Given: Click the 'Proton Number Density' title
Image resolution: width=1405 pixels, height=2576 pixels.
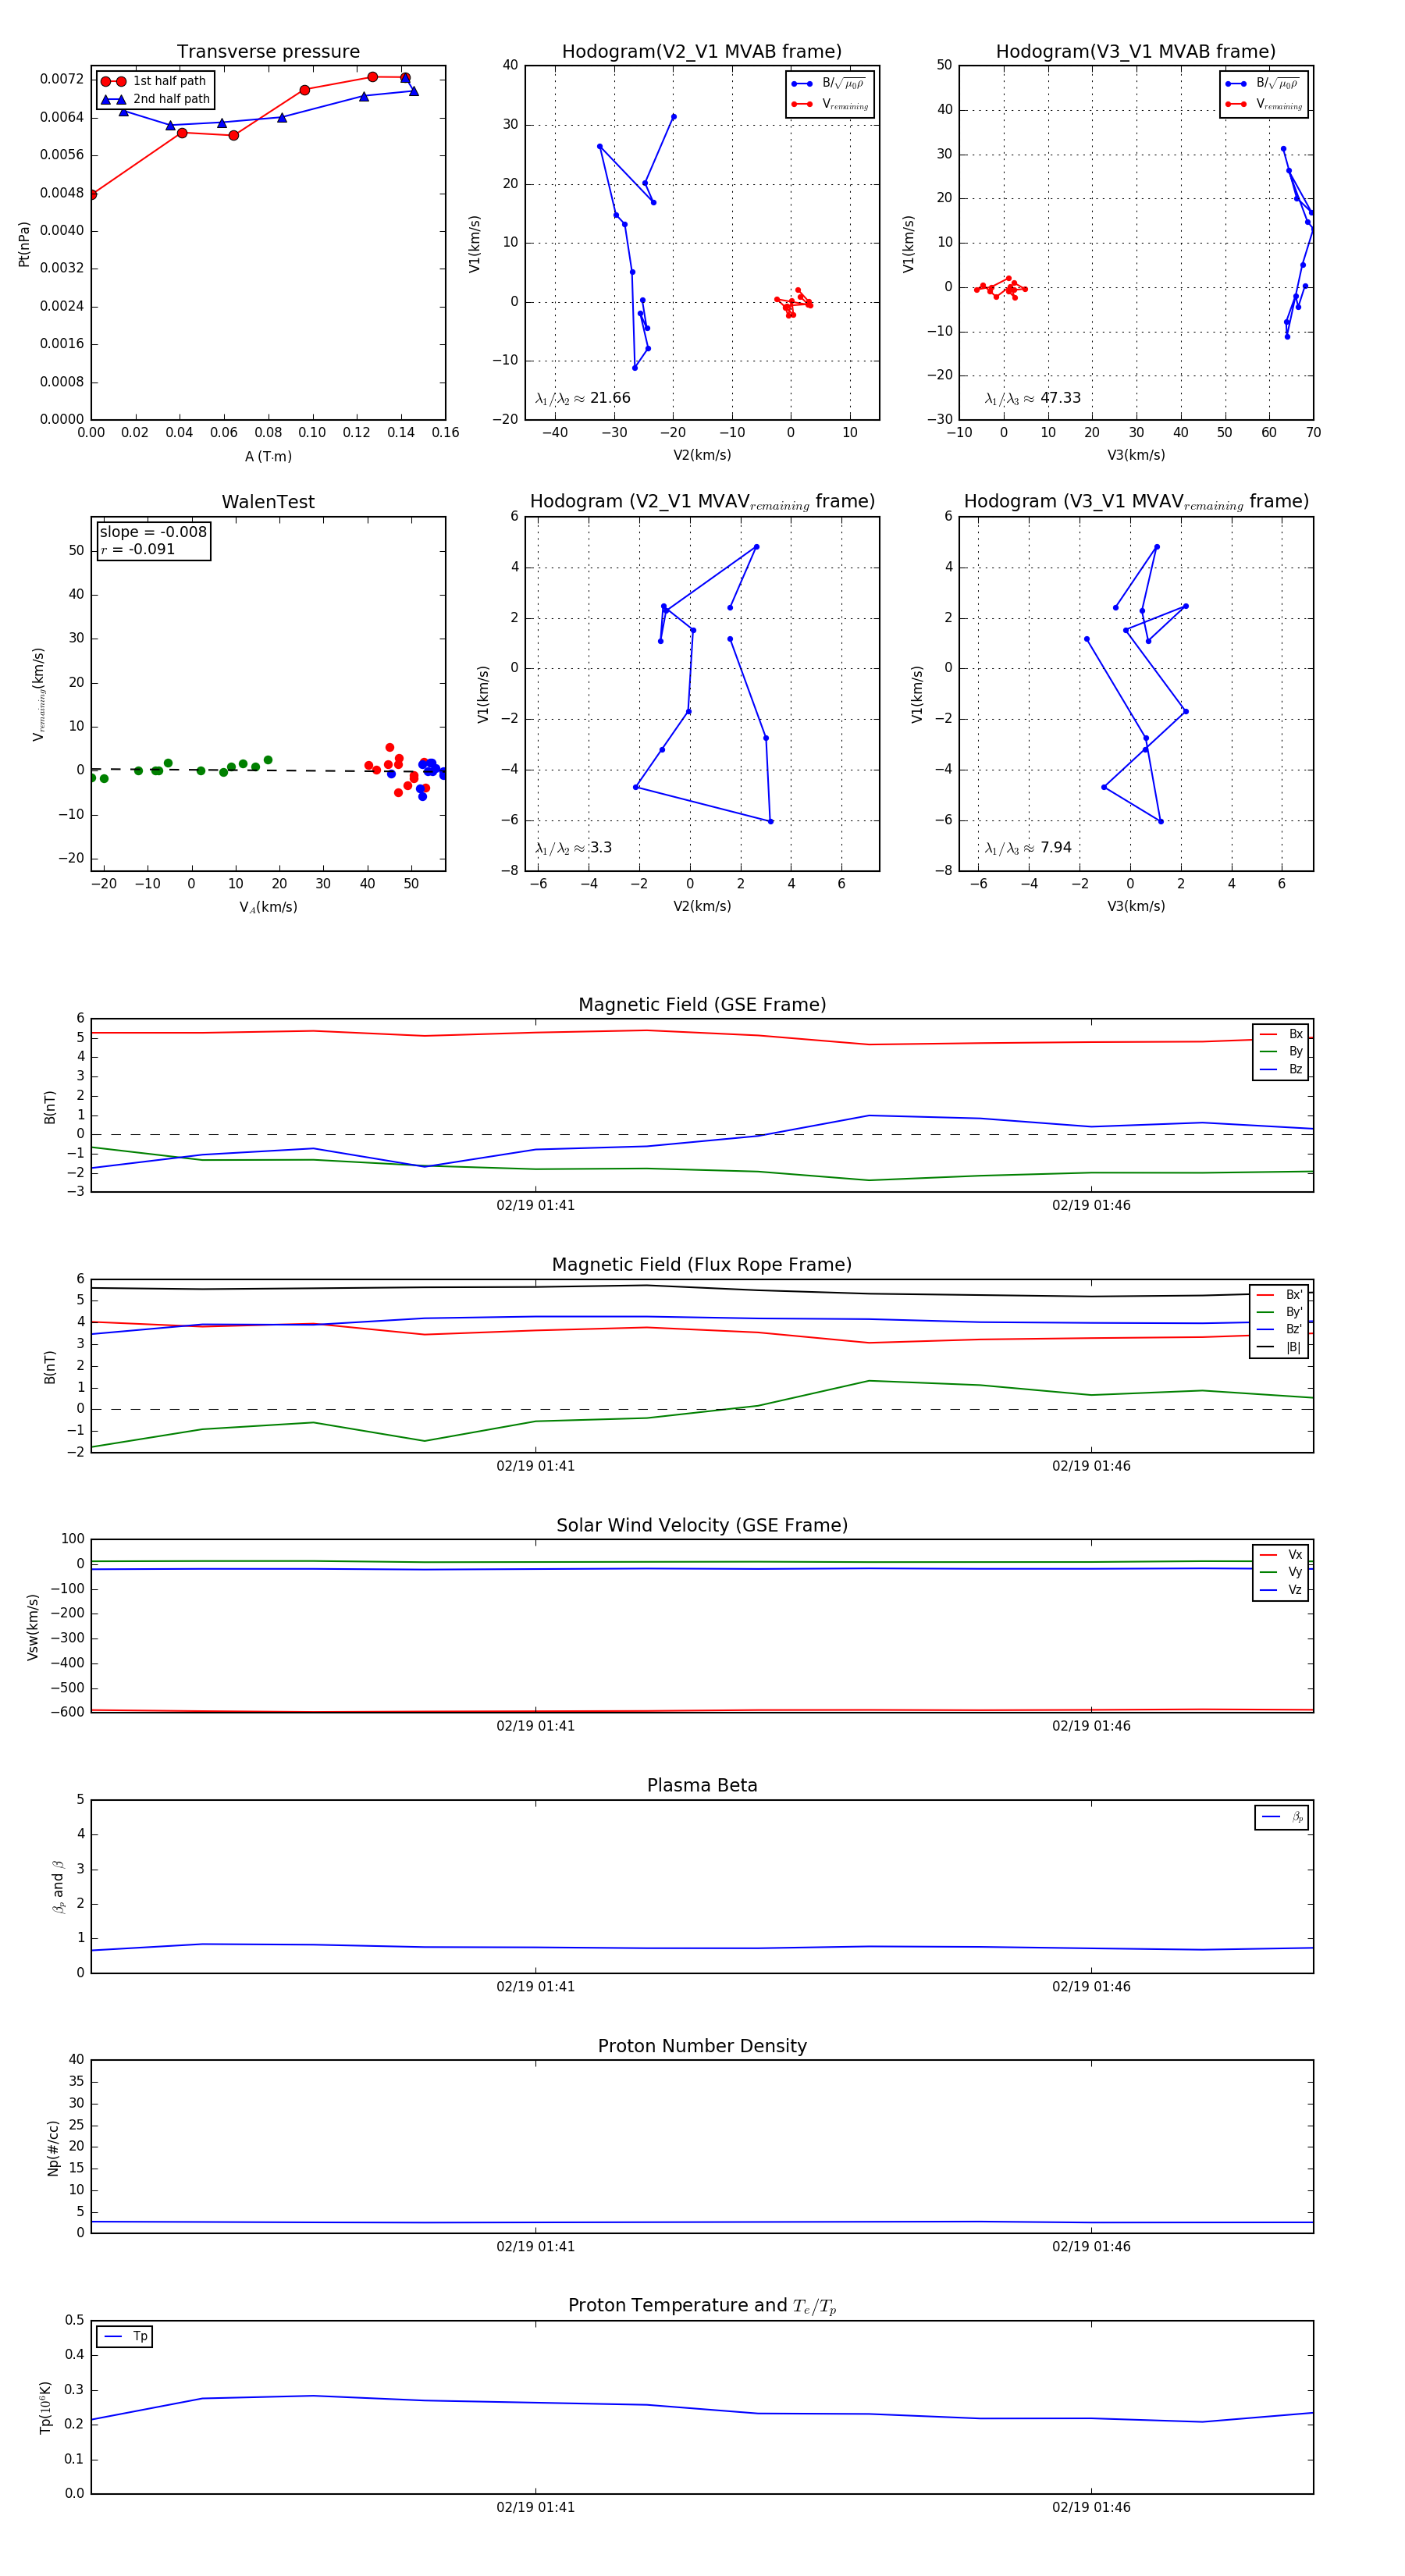Looking at the screenshot, I should click(x=702, y=2046).
